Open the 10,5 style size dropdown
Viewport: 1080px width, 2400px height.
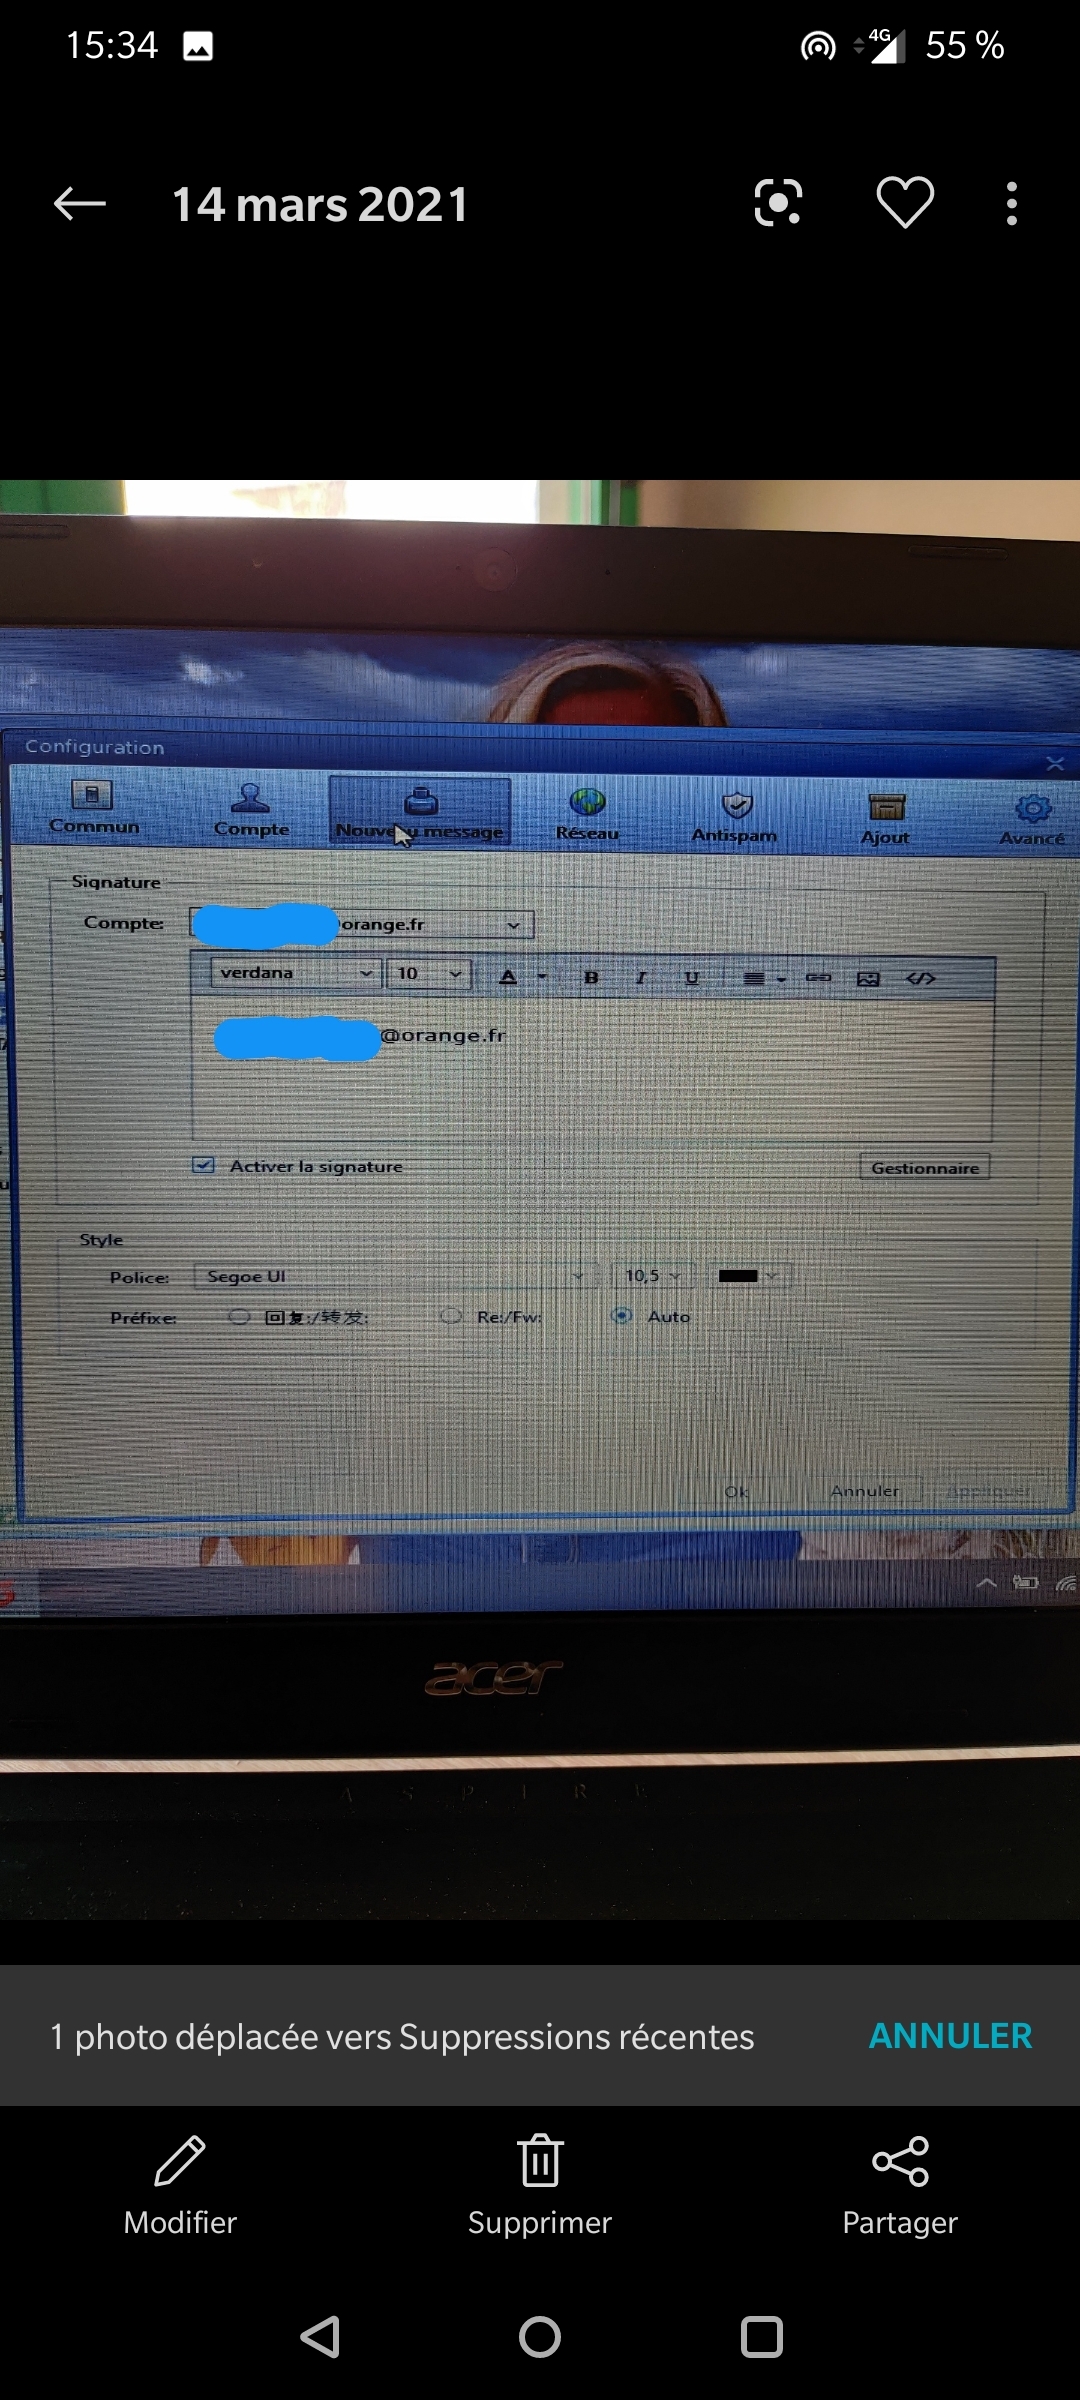[x=654, y=1276]
